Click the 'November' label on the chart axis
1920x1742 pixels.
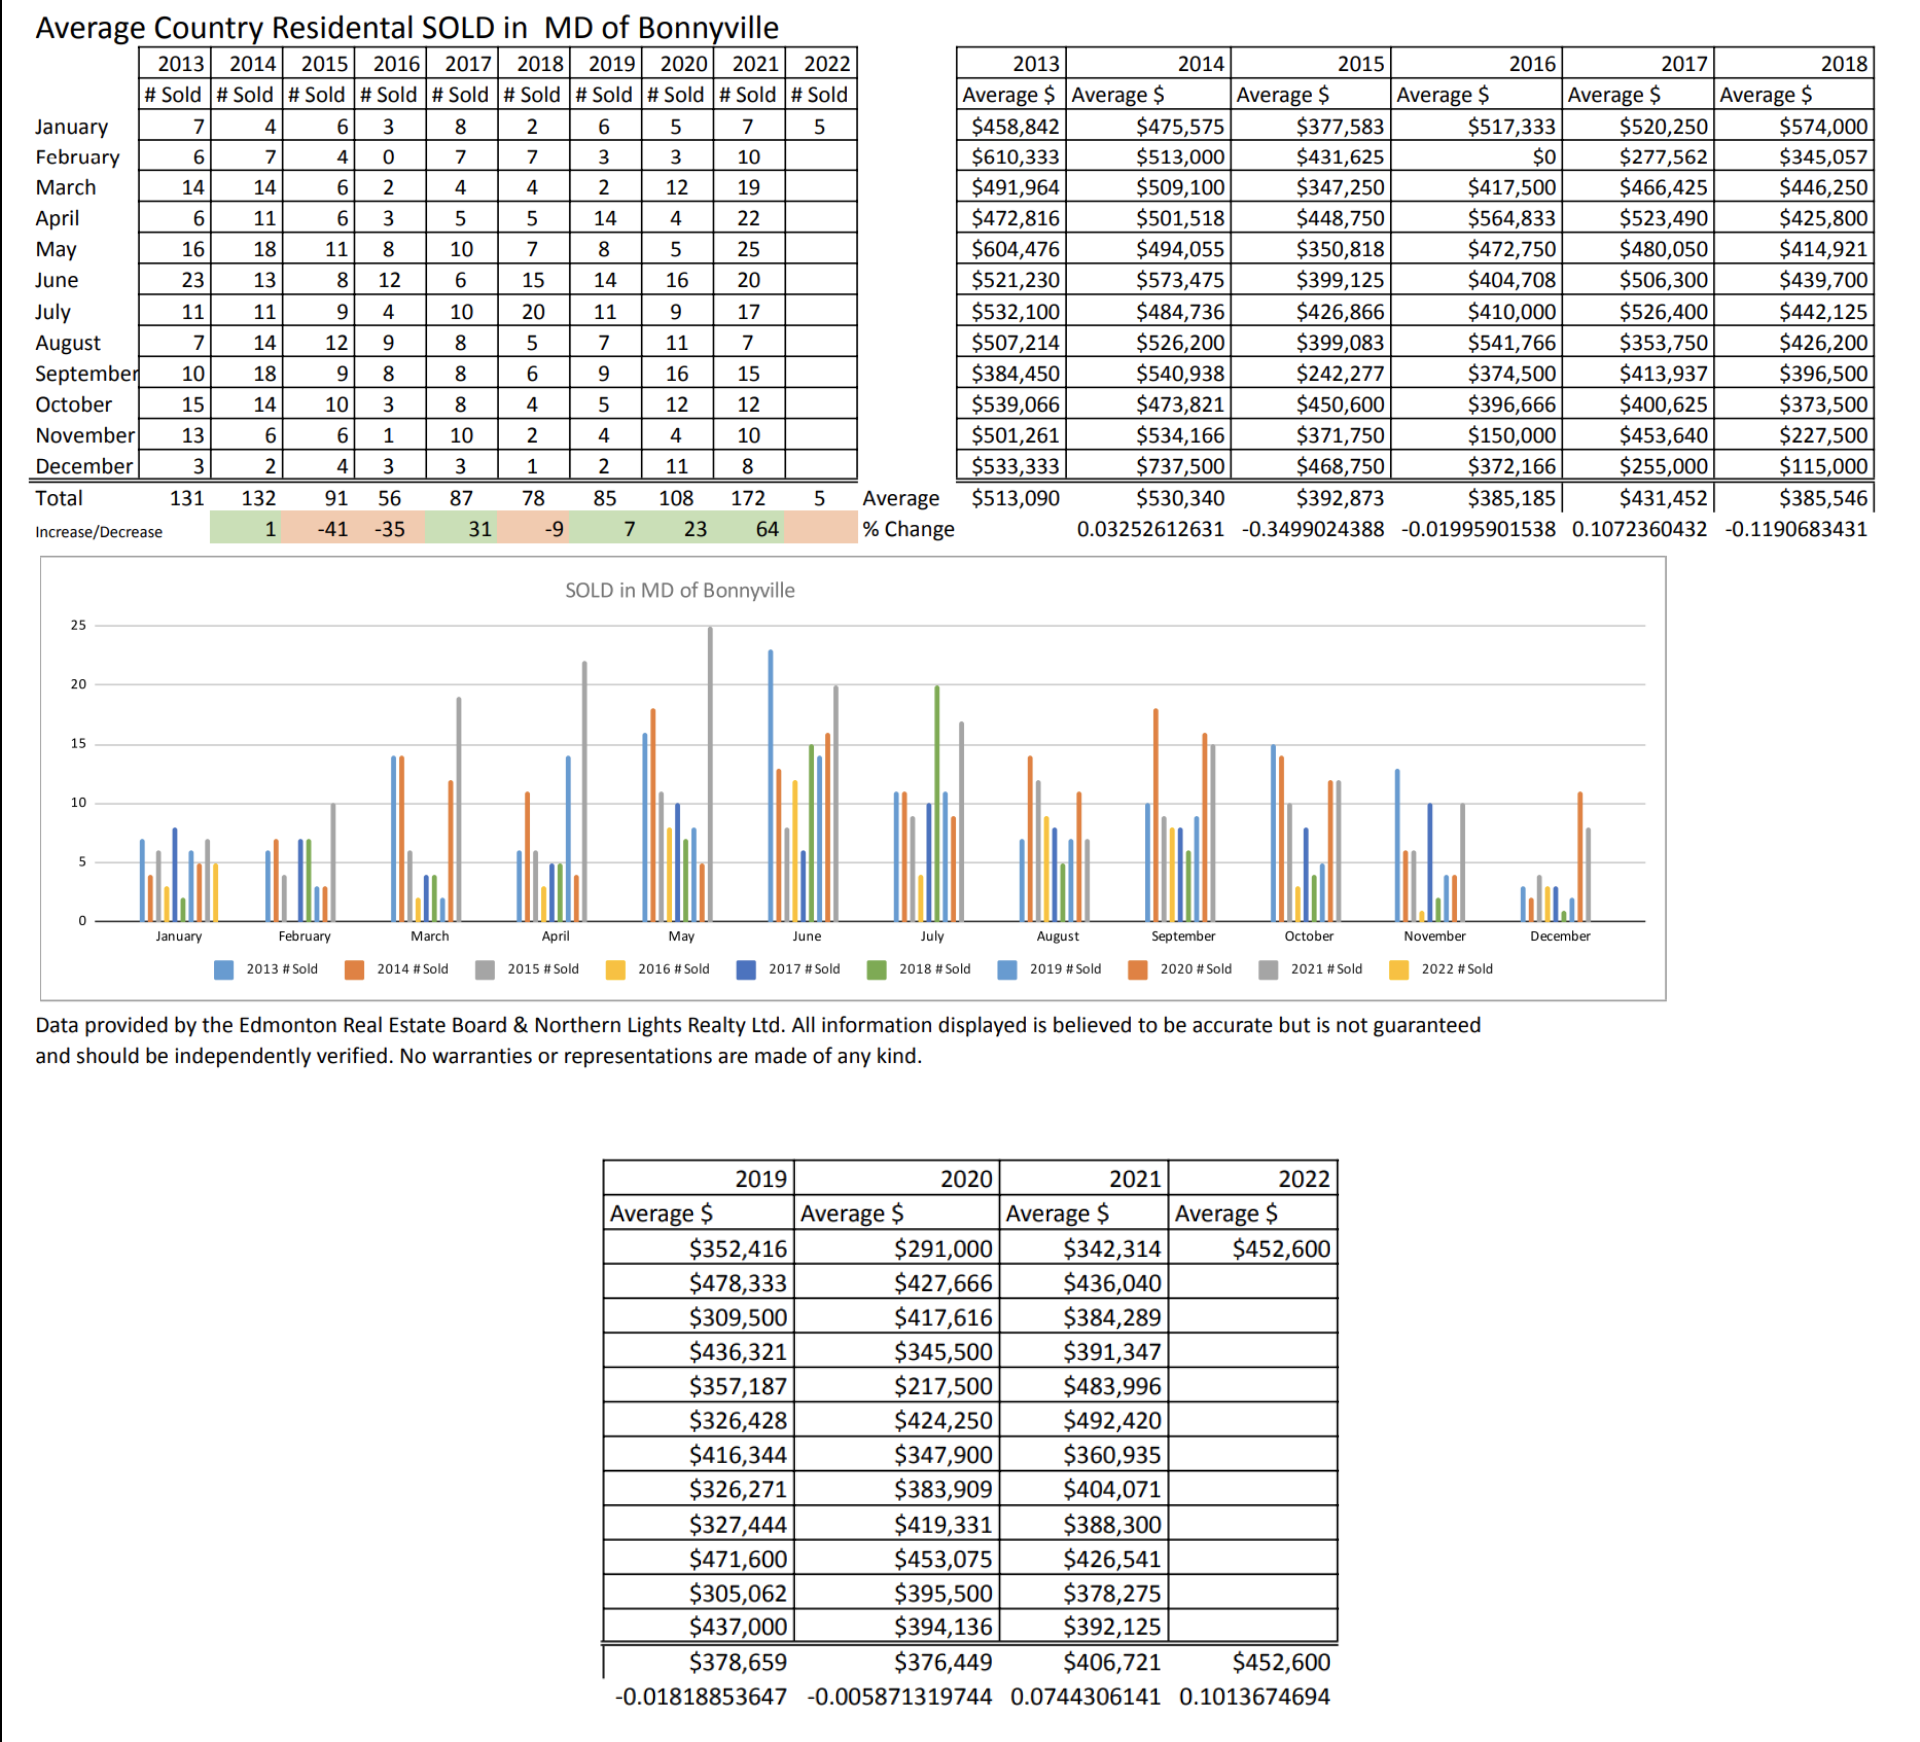(x=1435, y=936)
